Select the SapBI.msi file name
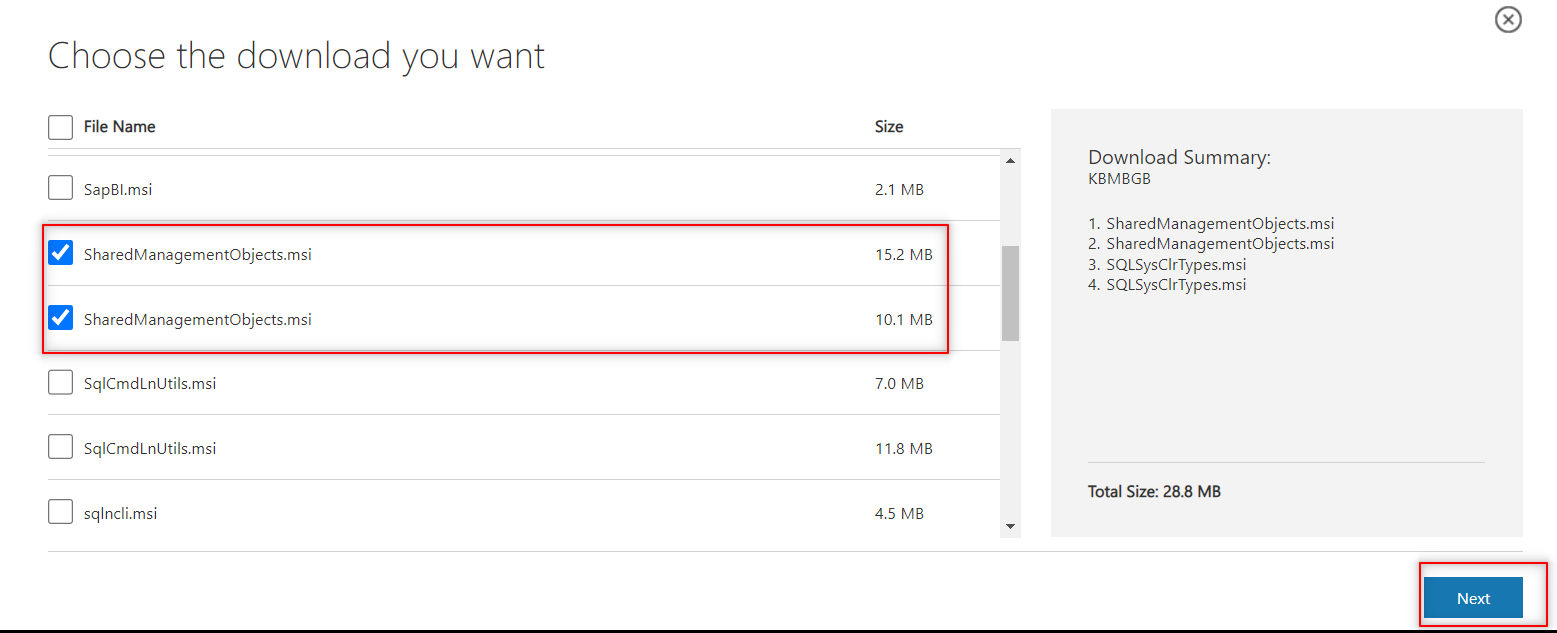The width and height of the screenshot is (1557, 633). point(118,189)
